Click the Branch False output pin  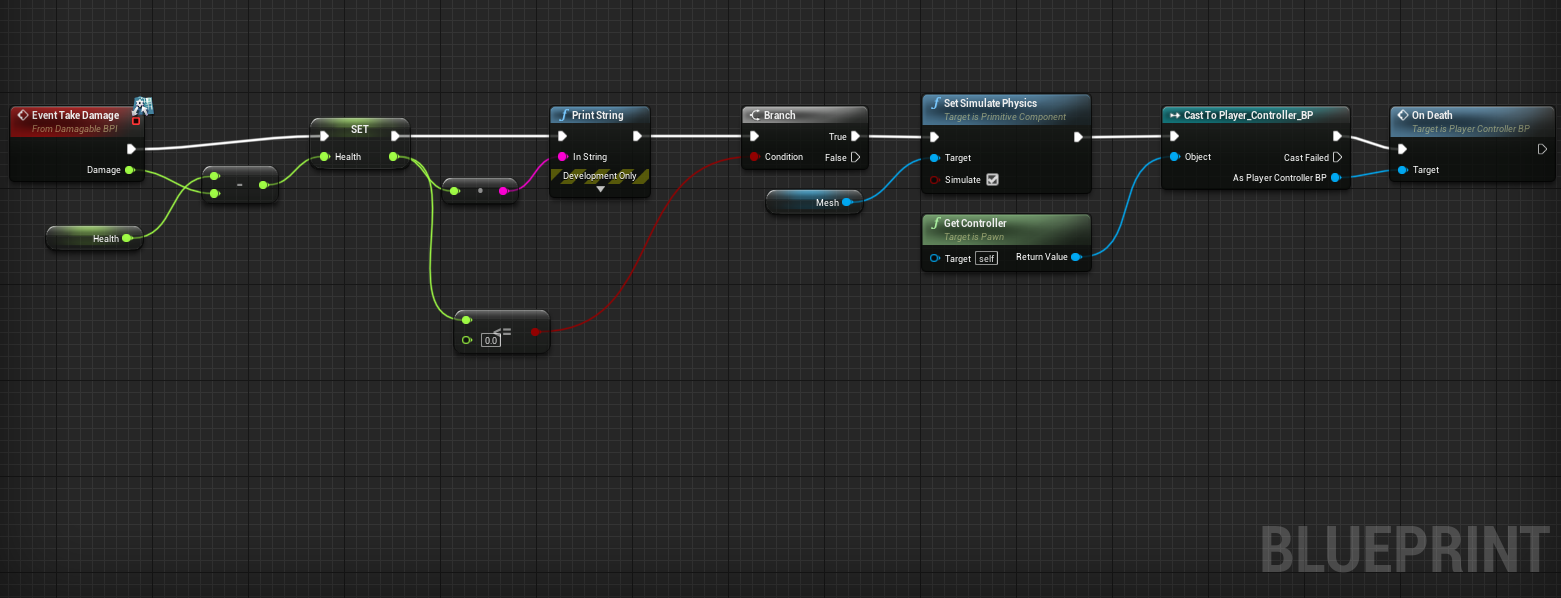click(x=855, y=157)
